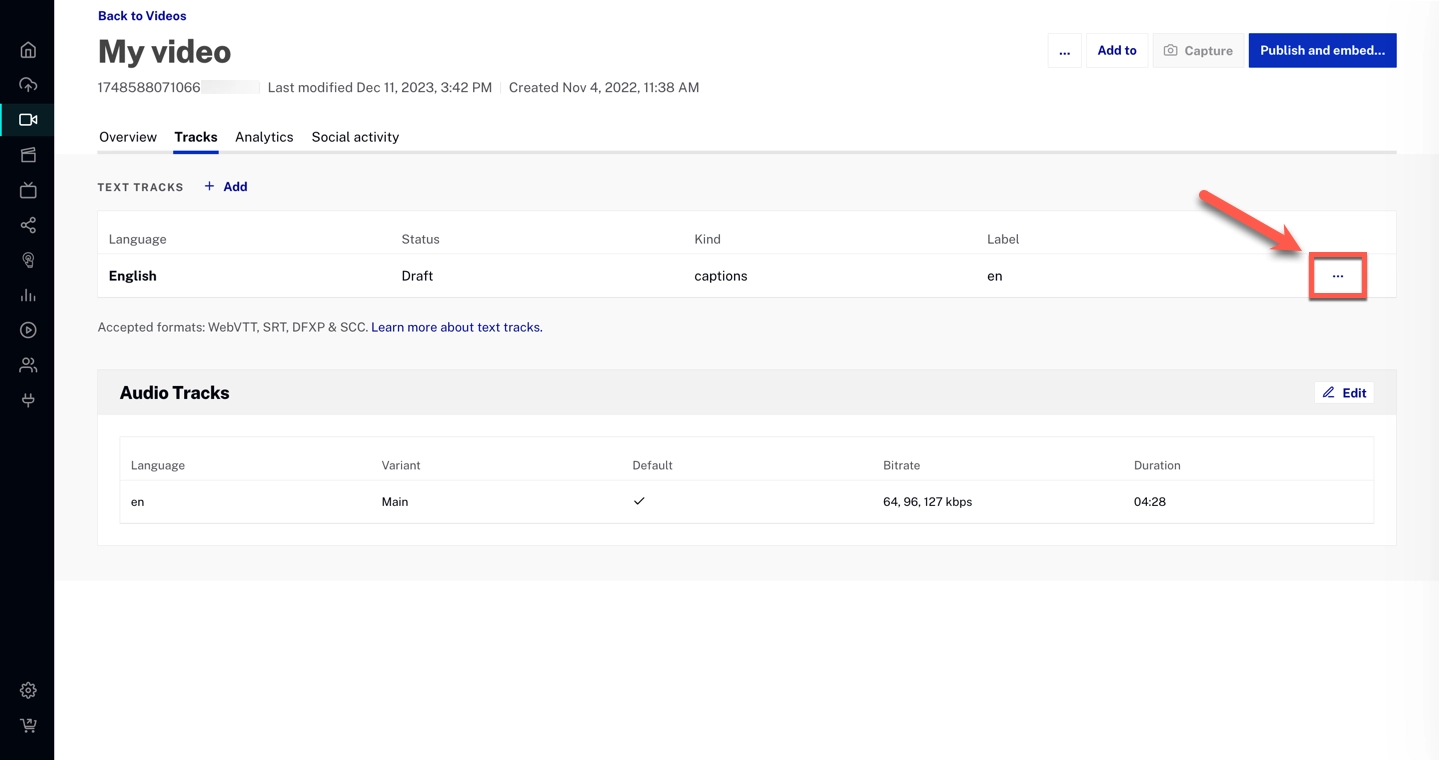Click Publish and embed button
1439x760 pixels.
(1322, 51)
